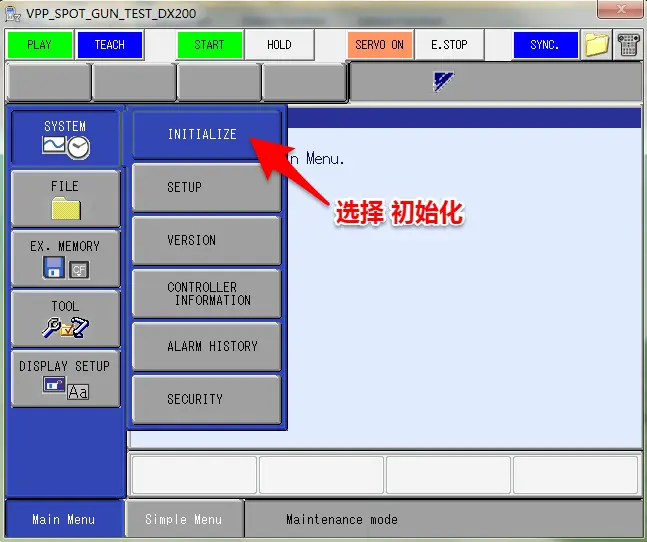The height and width of the screenshot is (542, 647).
Task: Switch to PLAY mode
Action: [40, 45]
